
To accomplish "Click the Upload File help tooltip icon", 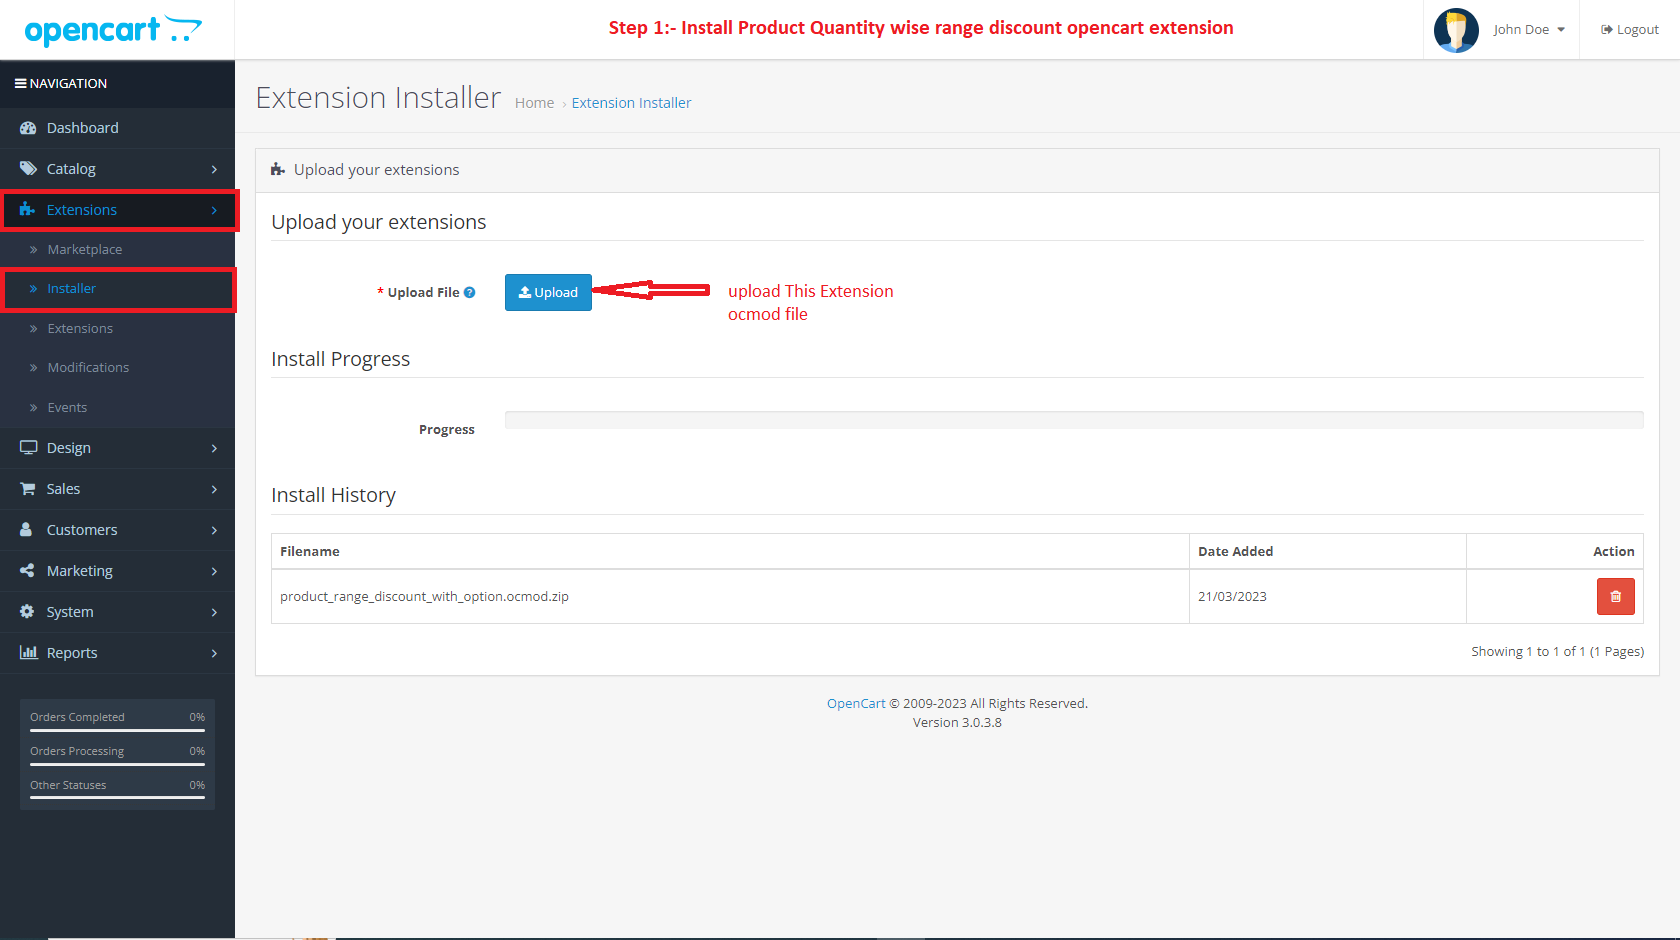I will pyautogui.click(x=469, y=291).
